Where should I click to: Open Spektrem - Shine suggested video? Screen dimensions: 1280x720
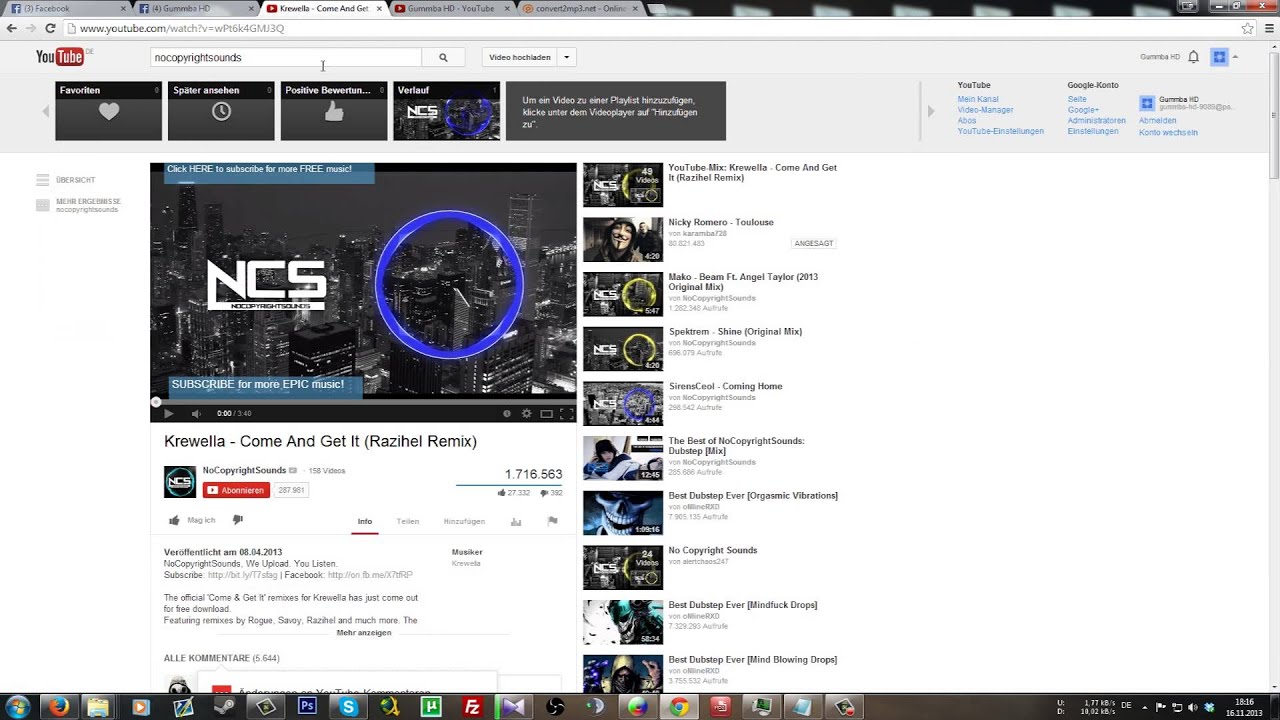(735, 331)
